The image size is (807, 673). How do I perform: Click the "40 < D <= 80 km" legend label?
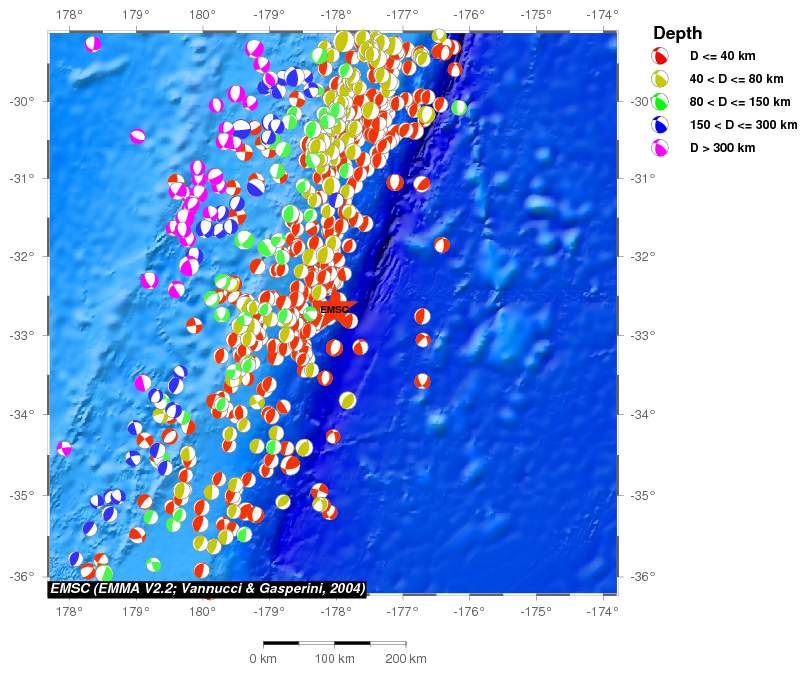click(x=736, y=79)
